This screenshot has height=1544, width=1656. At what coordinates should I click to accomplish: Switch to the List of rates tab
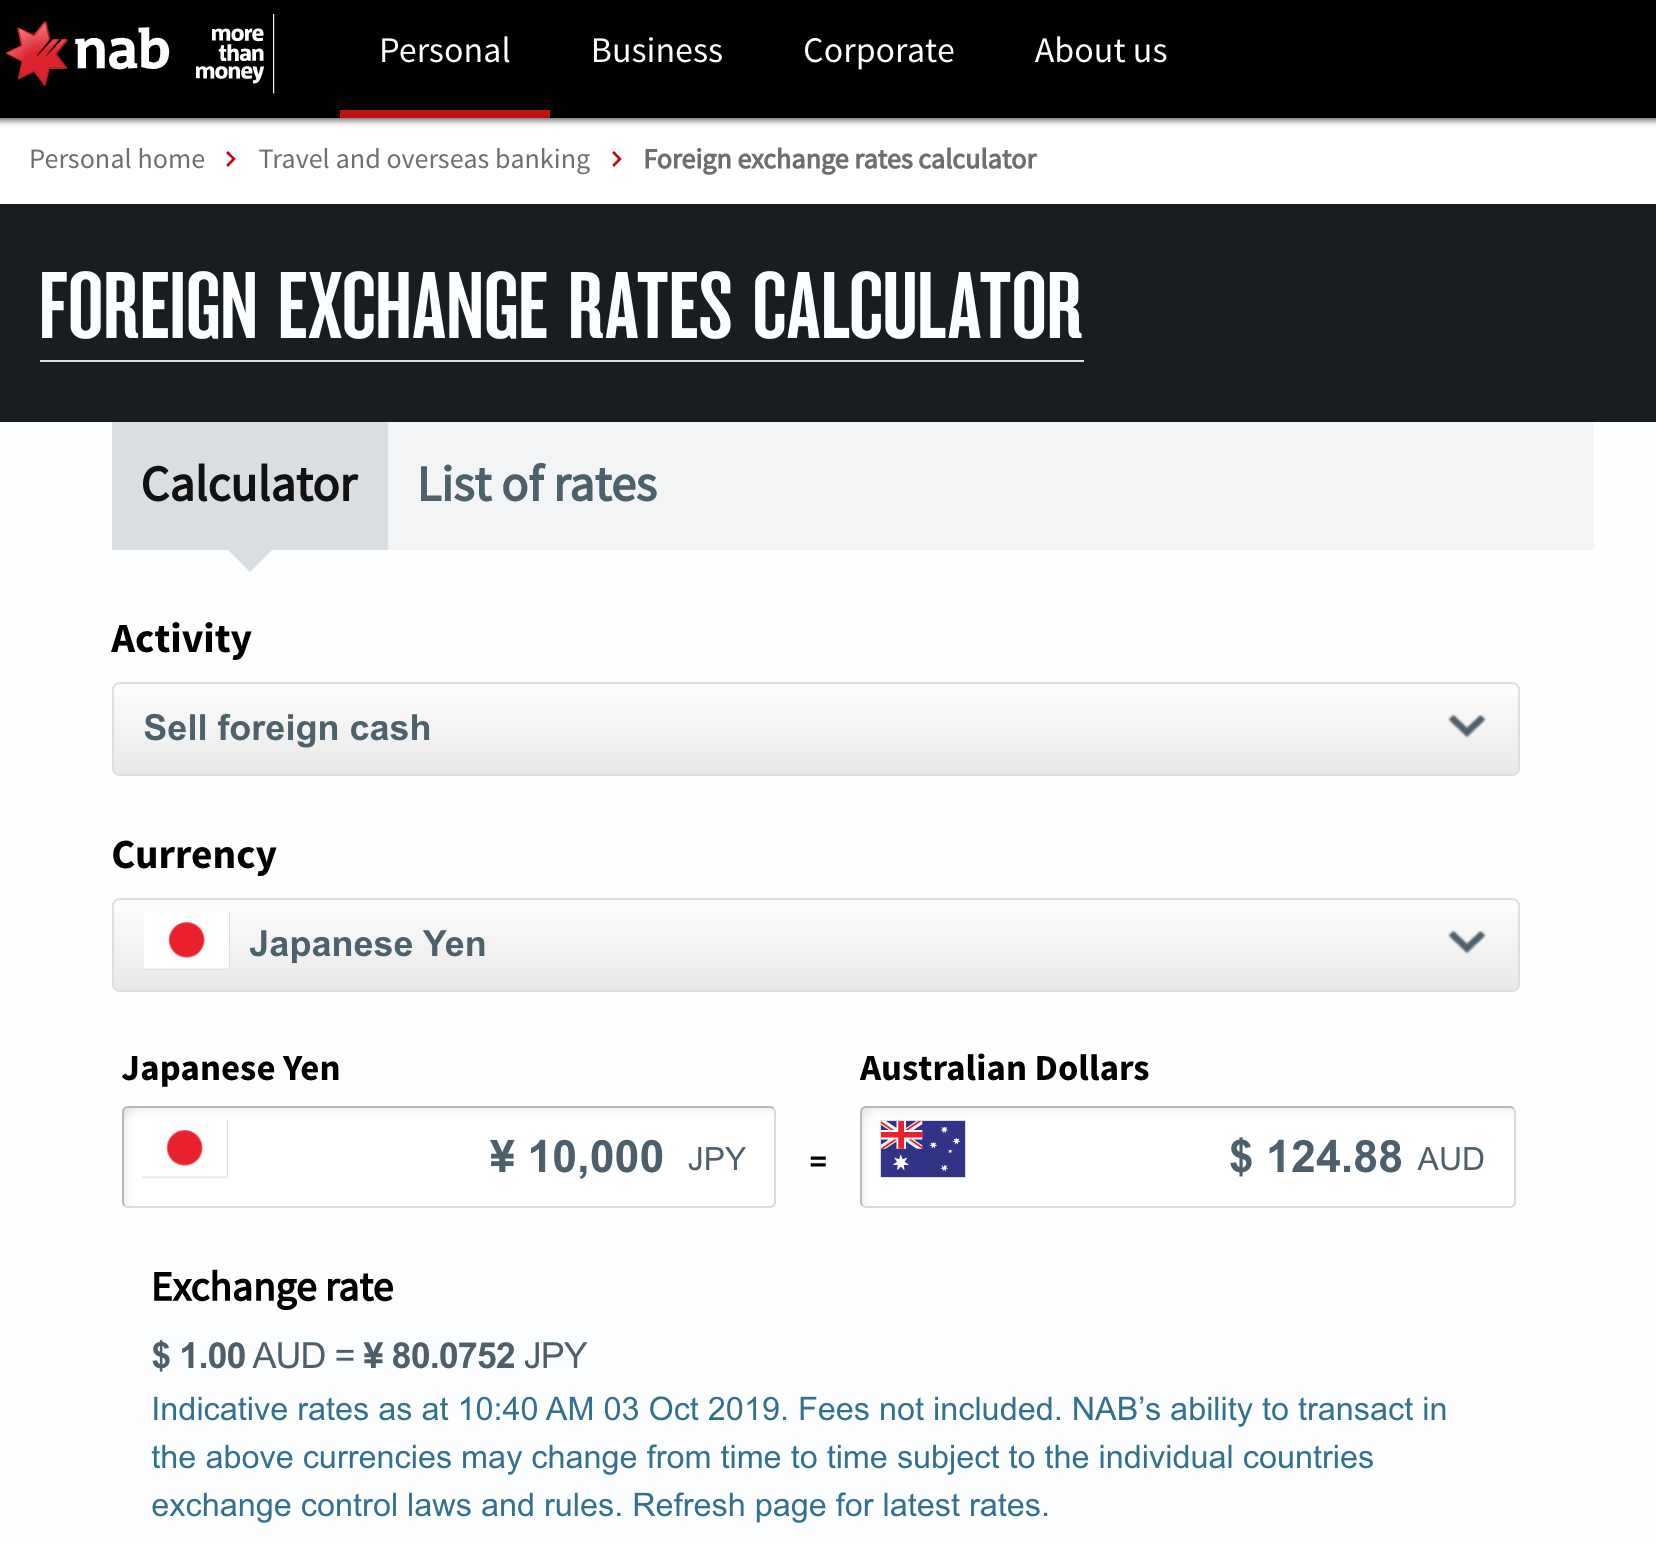click(537, 485)
